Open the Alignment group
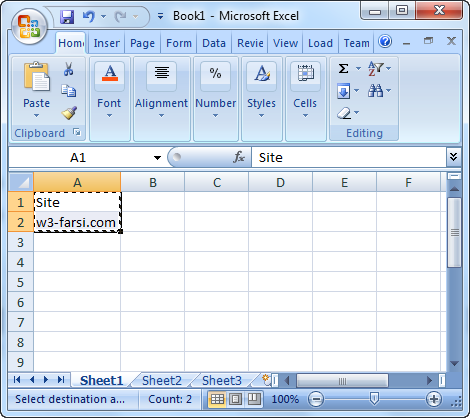470x418 pixels. pyautogui.click(x=161, y=99)
